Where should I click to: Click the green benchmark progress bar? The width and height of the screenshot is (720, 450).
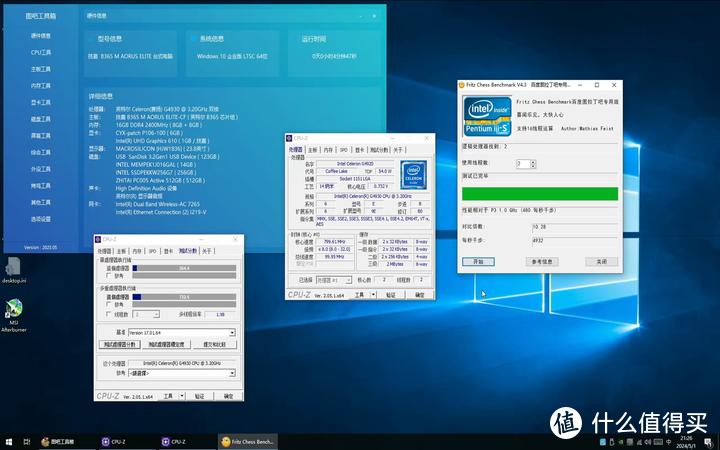pos(539,192)
